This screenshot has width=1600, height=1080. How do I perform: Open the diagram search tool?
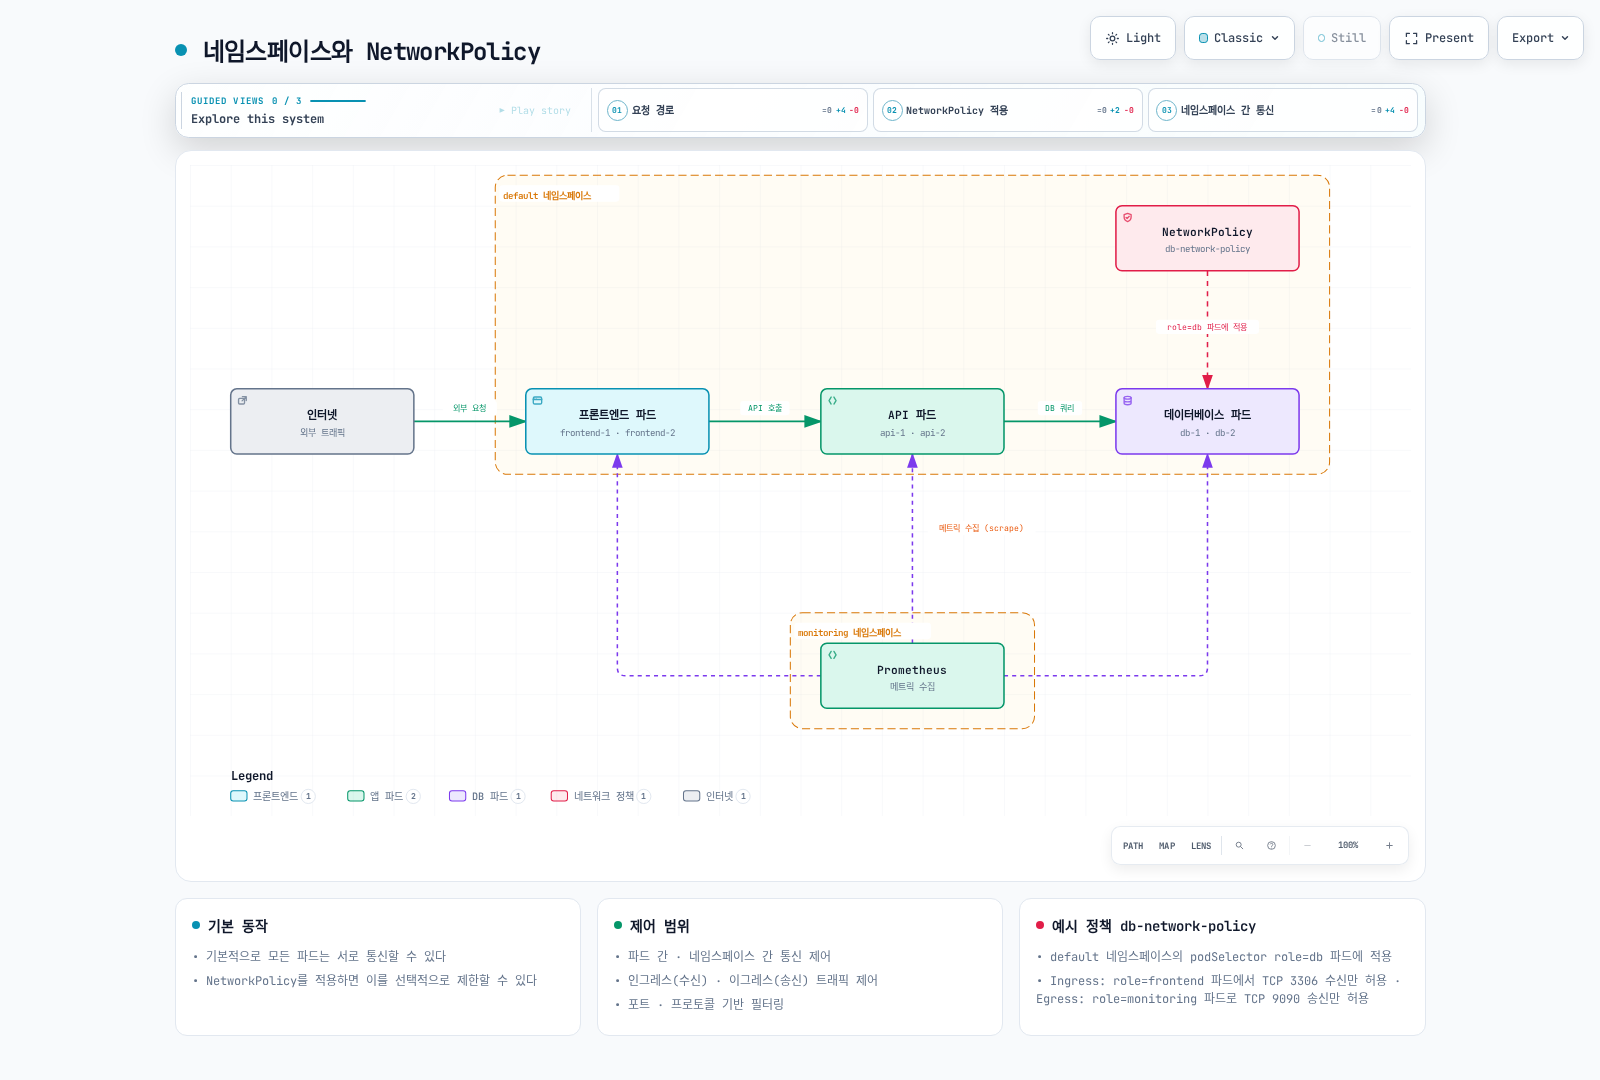click(x=1239, y=846)
